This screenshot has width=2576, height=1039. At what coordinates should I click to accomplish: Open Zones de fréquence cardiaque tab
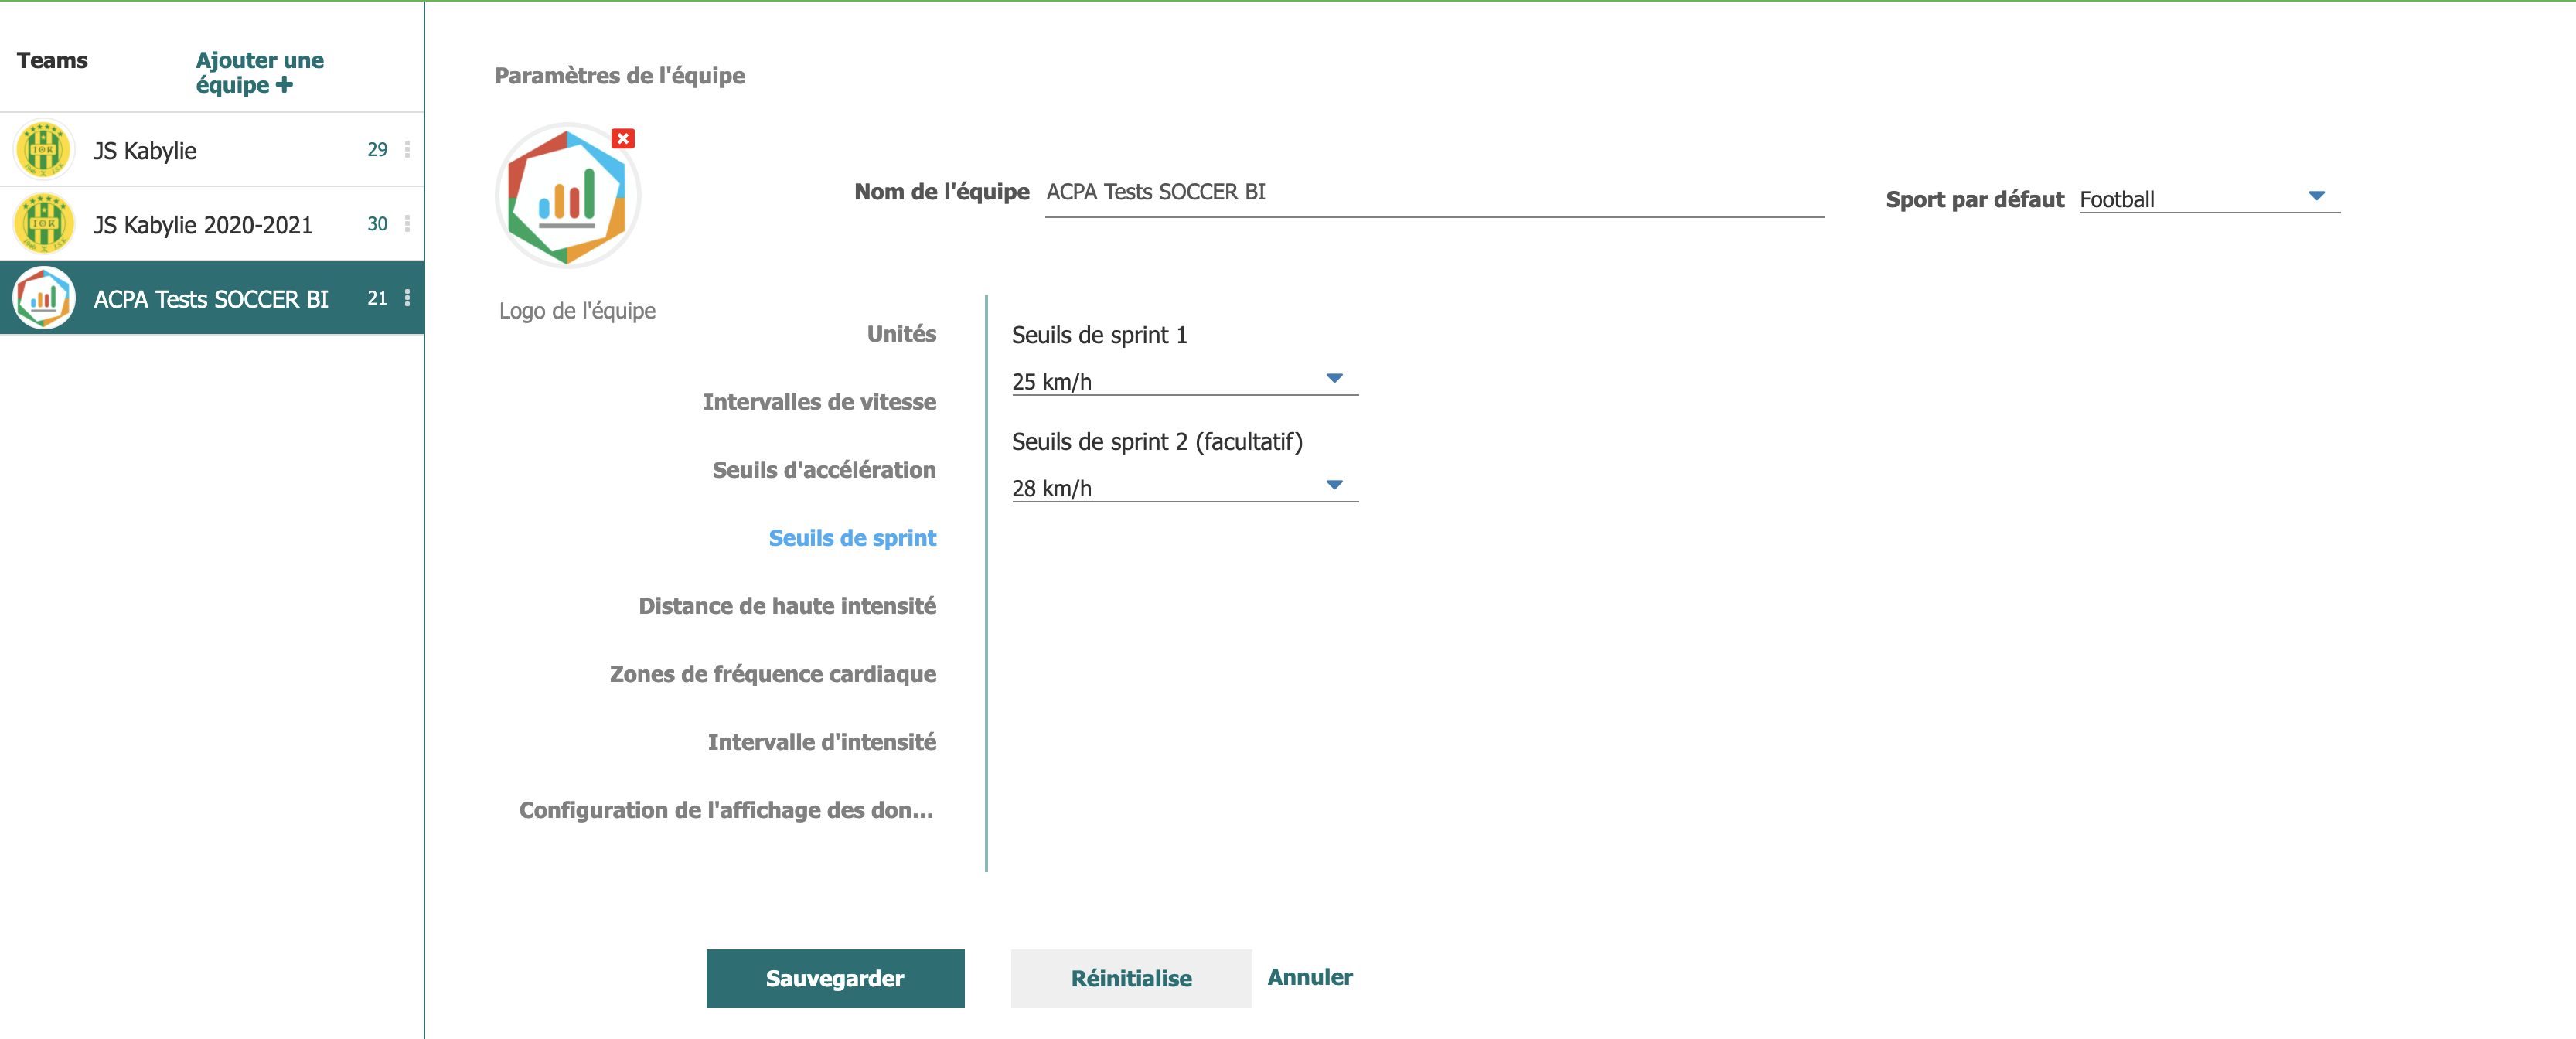click(773, 674)
